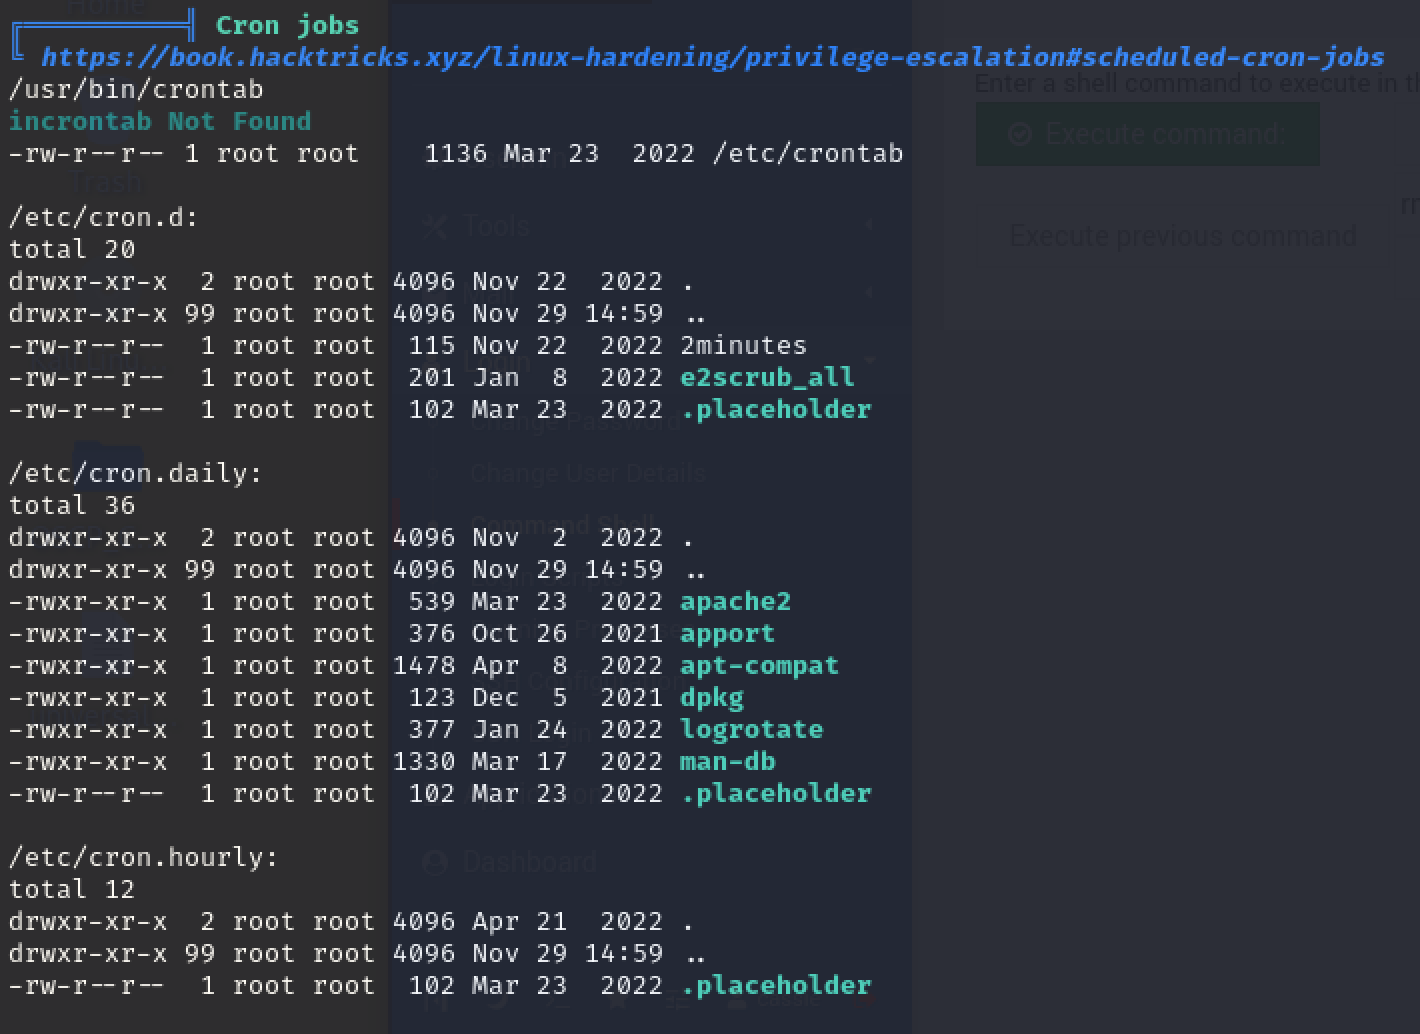The image size is (1420, 1034).
Task: Click the man-db entry in cron.daily
Action: coord(727,761)
